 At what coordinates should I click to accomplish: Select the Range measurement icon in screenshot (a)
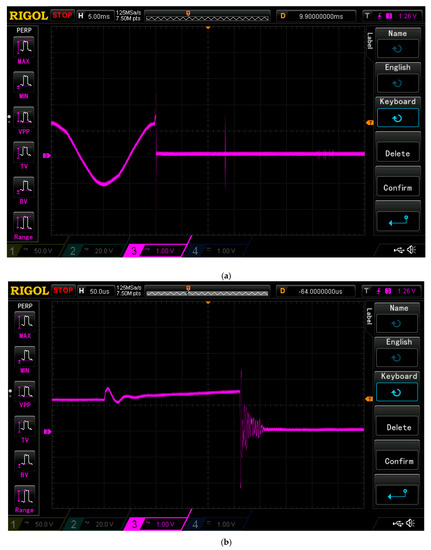coord(24,222)
